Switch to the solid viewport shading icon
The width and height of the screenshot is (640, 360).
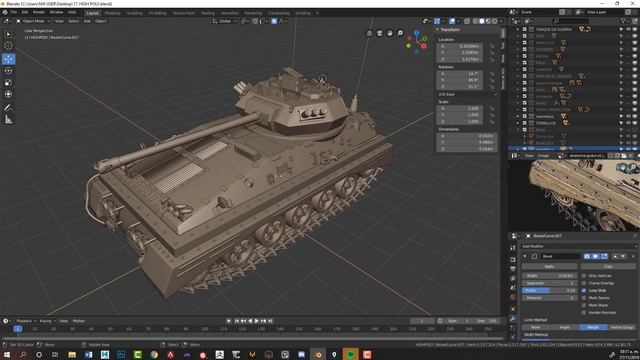[482, 21]
